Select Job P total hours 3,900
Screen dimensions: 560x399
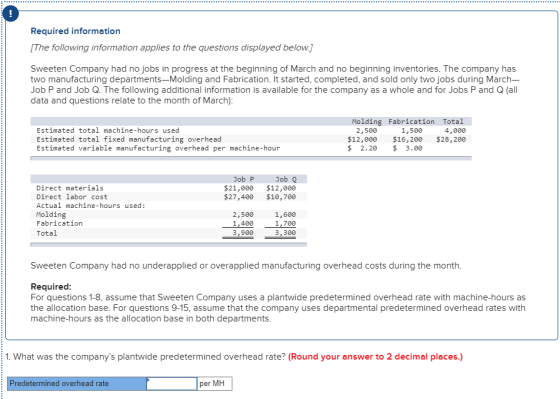tap(243, 233)
